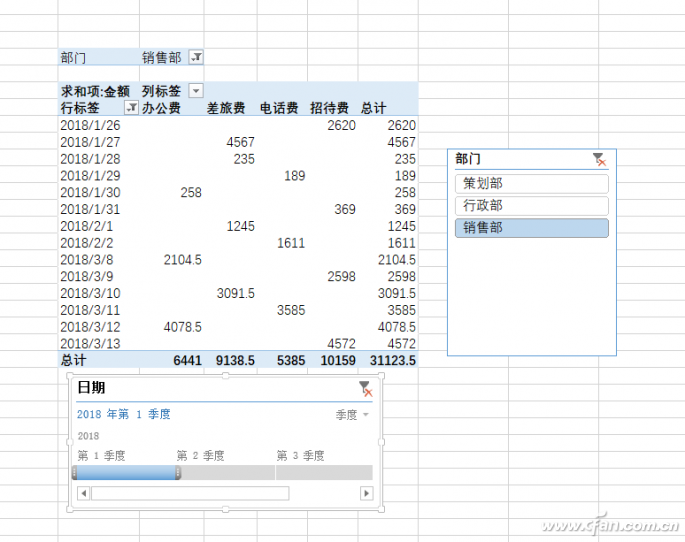Select the 差旅费 column header
This screenshot has height=542, width=685.
click(225, 108)
